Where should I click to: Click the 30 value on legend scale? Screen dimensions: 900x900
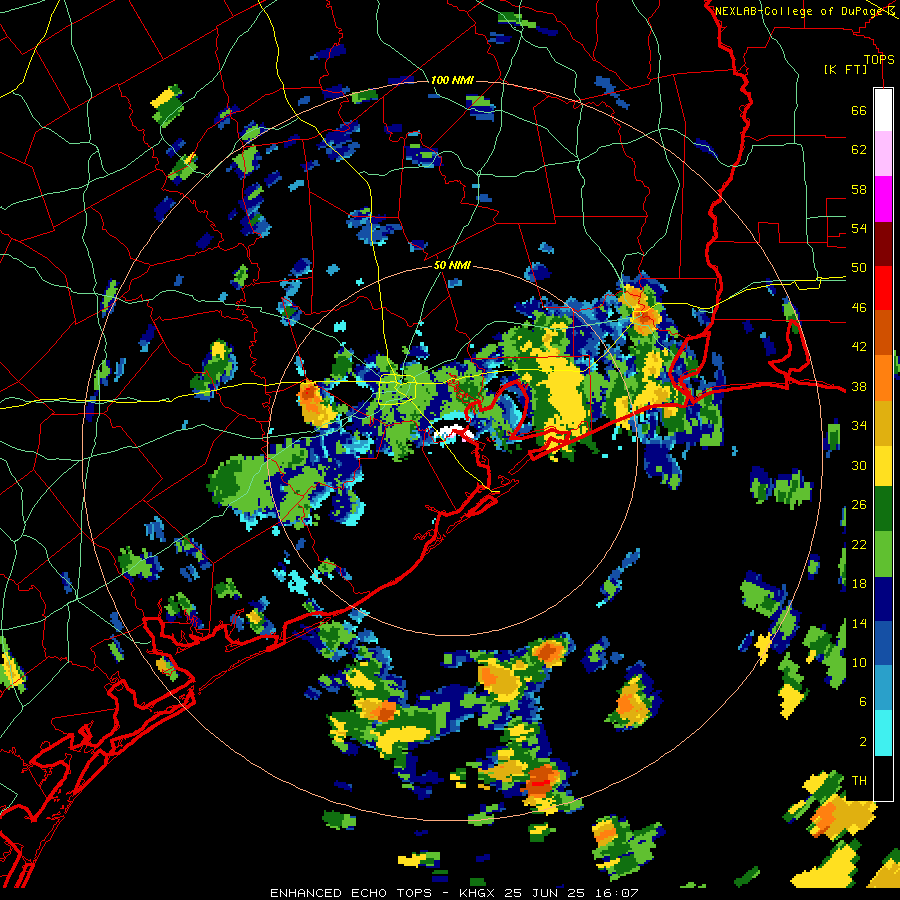point(859,465)
